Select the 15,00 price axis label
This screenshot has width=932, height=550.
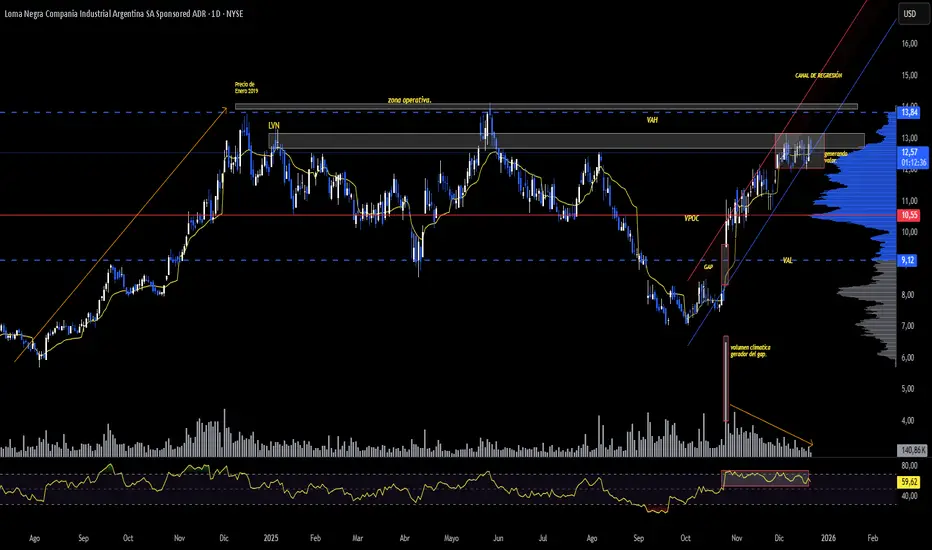[909, 75]
